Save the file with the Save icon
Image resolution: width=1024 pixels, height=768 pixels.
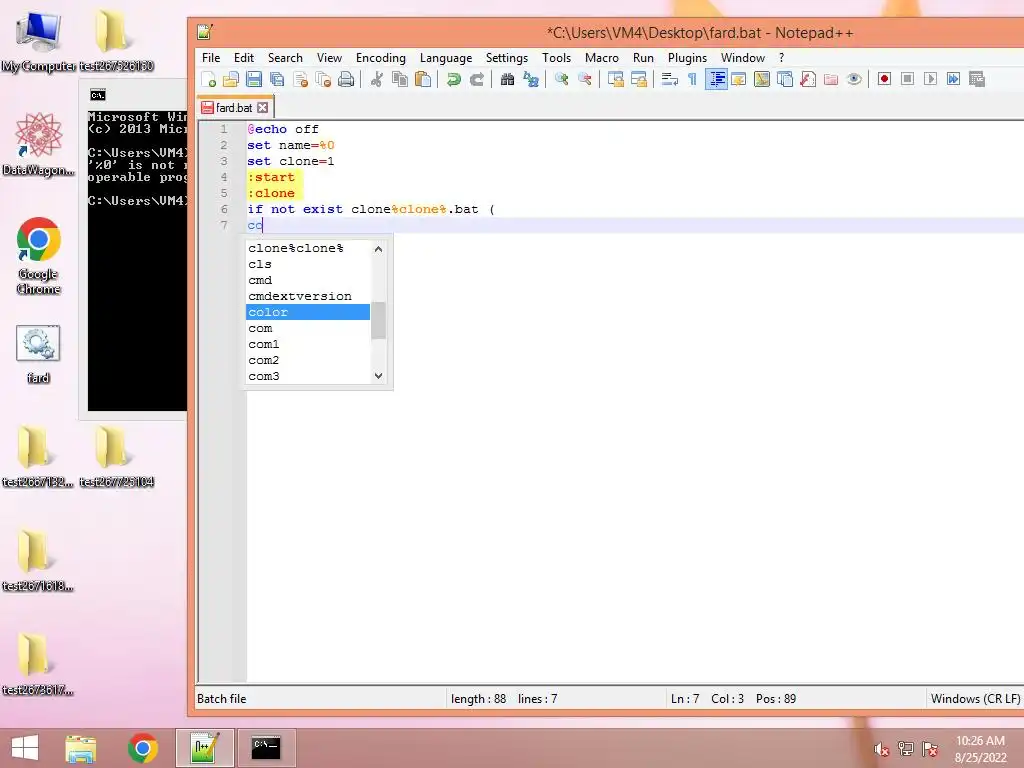pos(253,80)
